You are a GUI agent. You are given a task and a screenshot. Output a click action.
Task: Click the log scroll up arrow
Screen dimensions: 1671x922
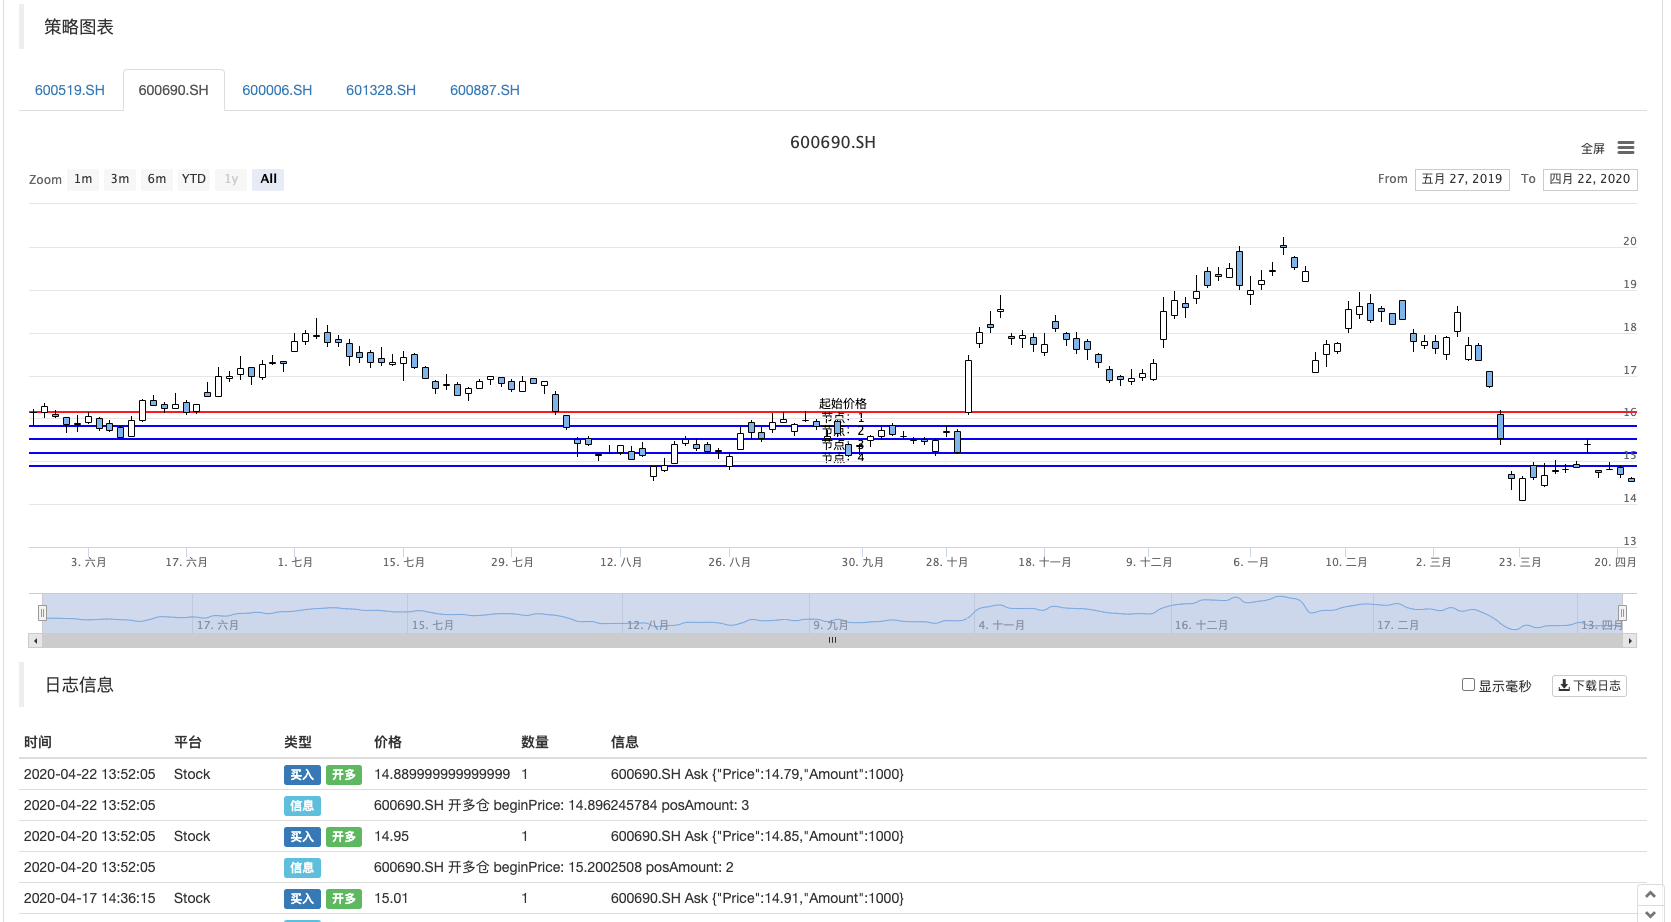click(x=1650, y=894)
